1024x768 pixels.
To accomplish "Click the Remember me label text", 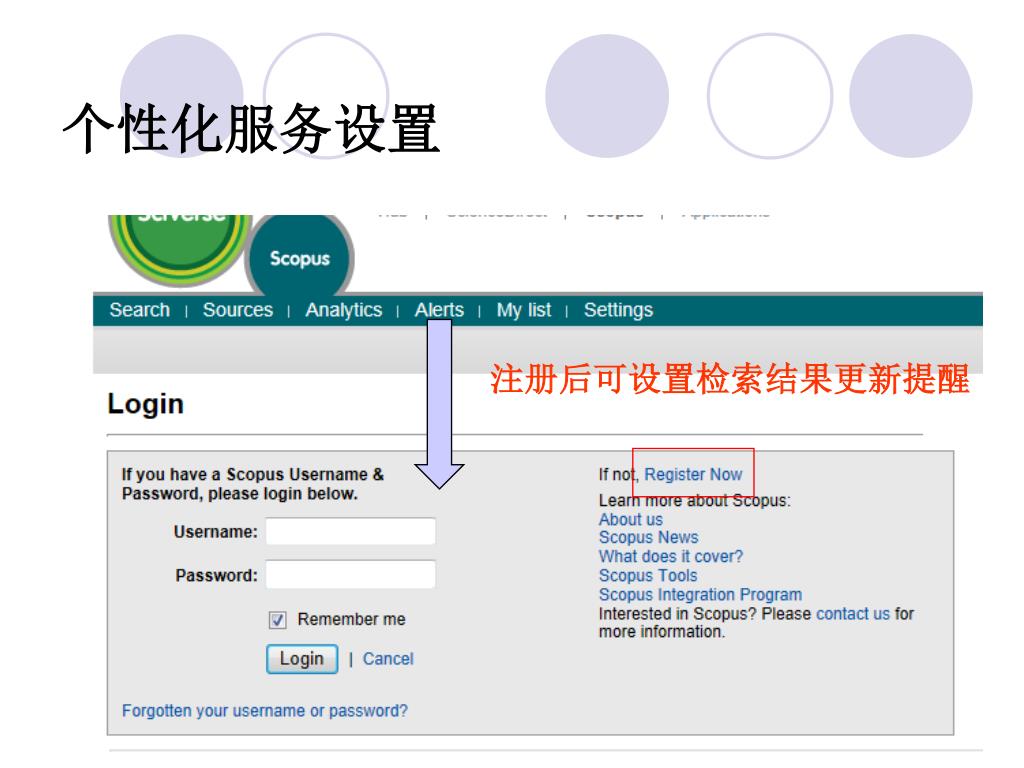I will tap(351, 619).
